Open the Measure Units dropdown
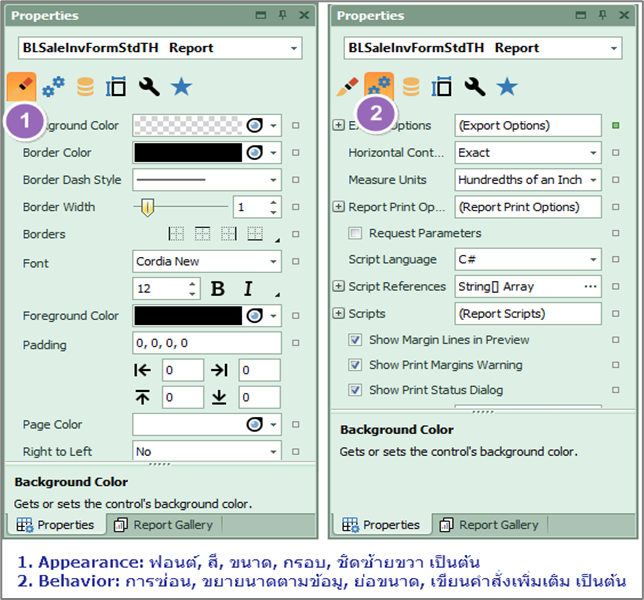This screenshot has width=644, height=600. (528, 180)
